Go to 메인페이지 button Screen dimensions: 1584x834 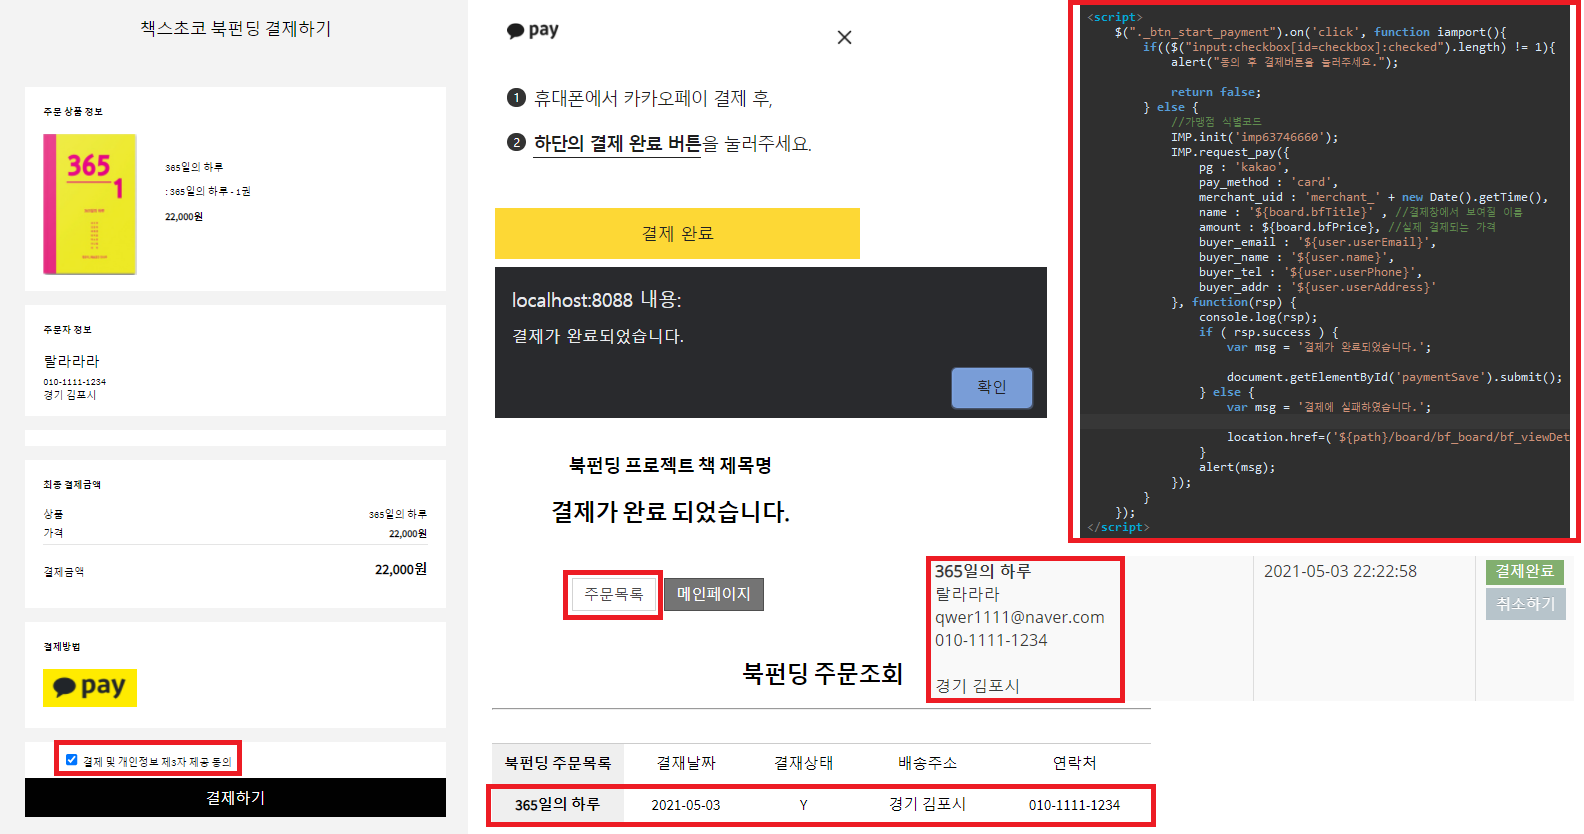coord(714,594)
